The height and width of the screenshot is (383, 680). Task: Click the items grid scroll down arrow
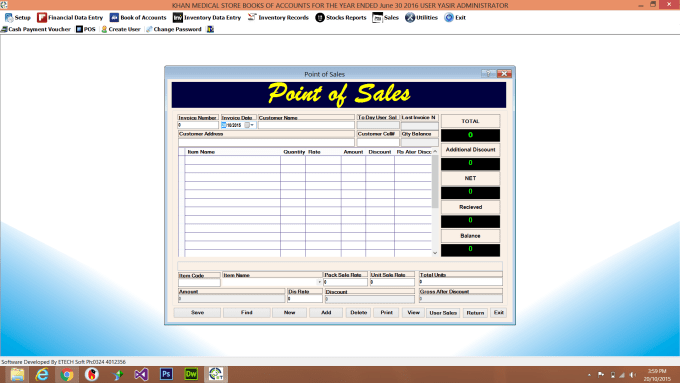point(435,253)
